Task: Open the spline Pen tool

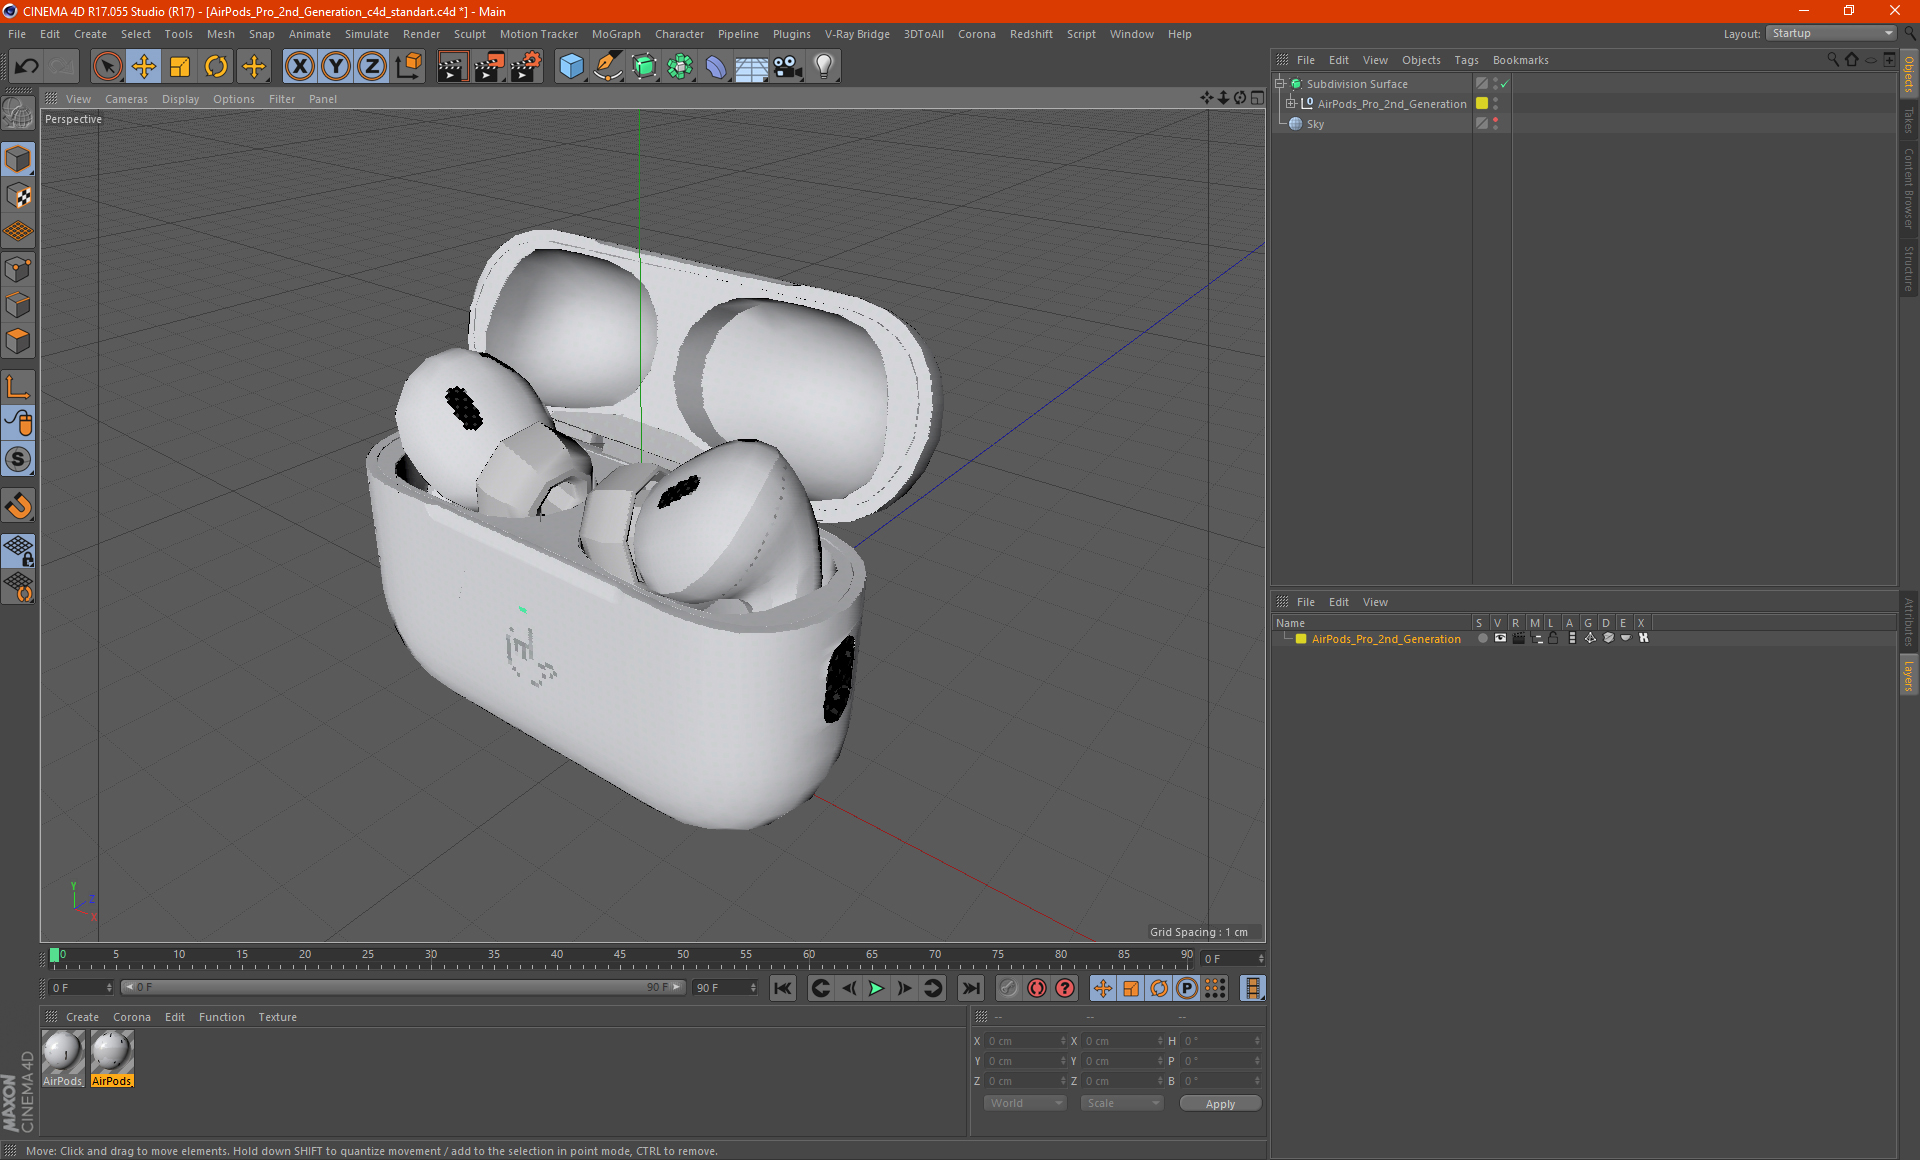Action: (x=607, y=67)
